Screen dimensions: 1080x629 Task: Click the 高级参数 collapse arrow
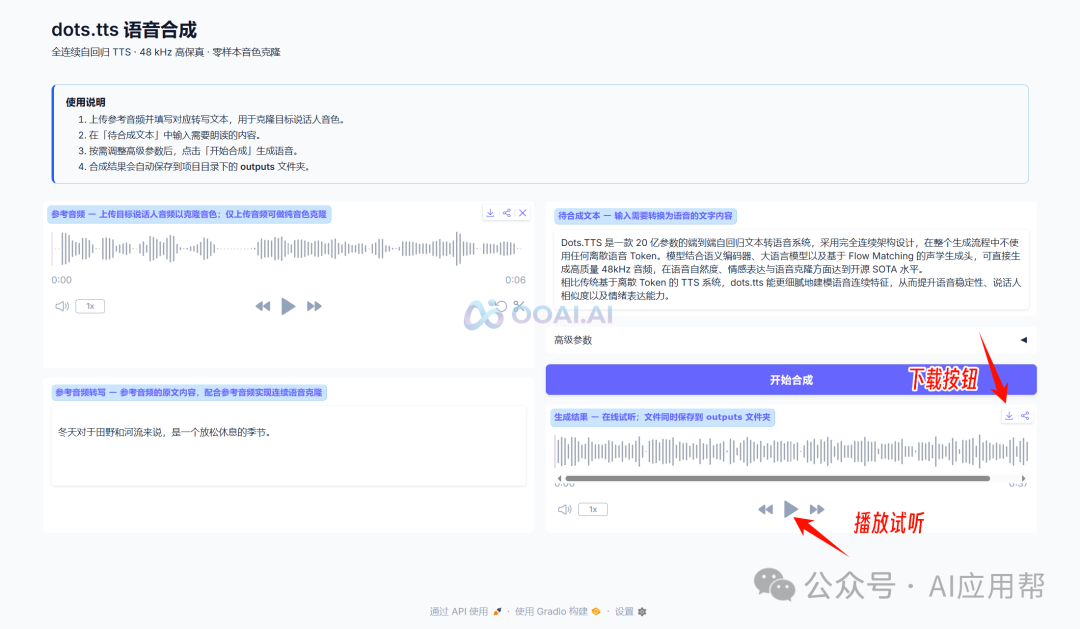pyautogui.click(x=1024, y=340)
